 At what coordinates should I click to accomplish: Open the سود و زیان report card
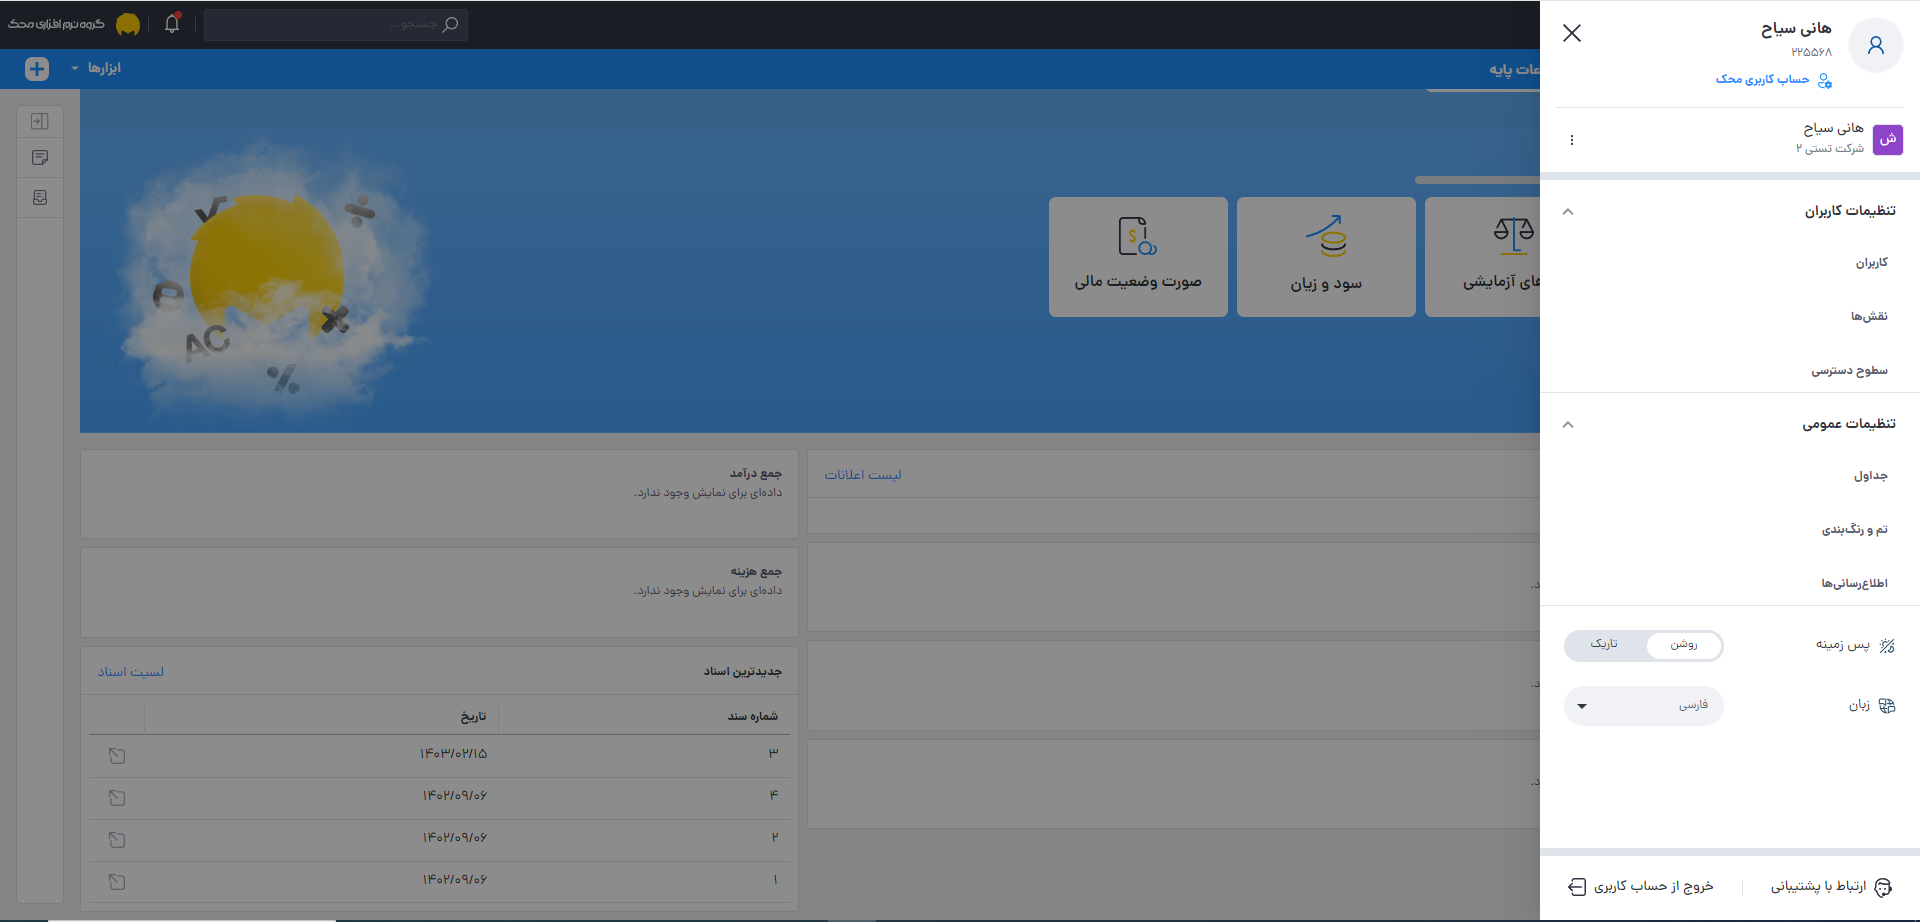[x=1326, y=257]
